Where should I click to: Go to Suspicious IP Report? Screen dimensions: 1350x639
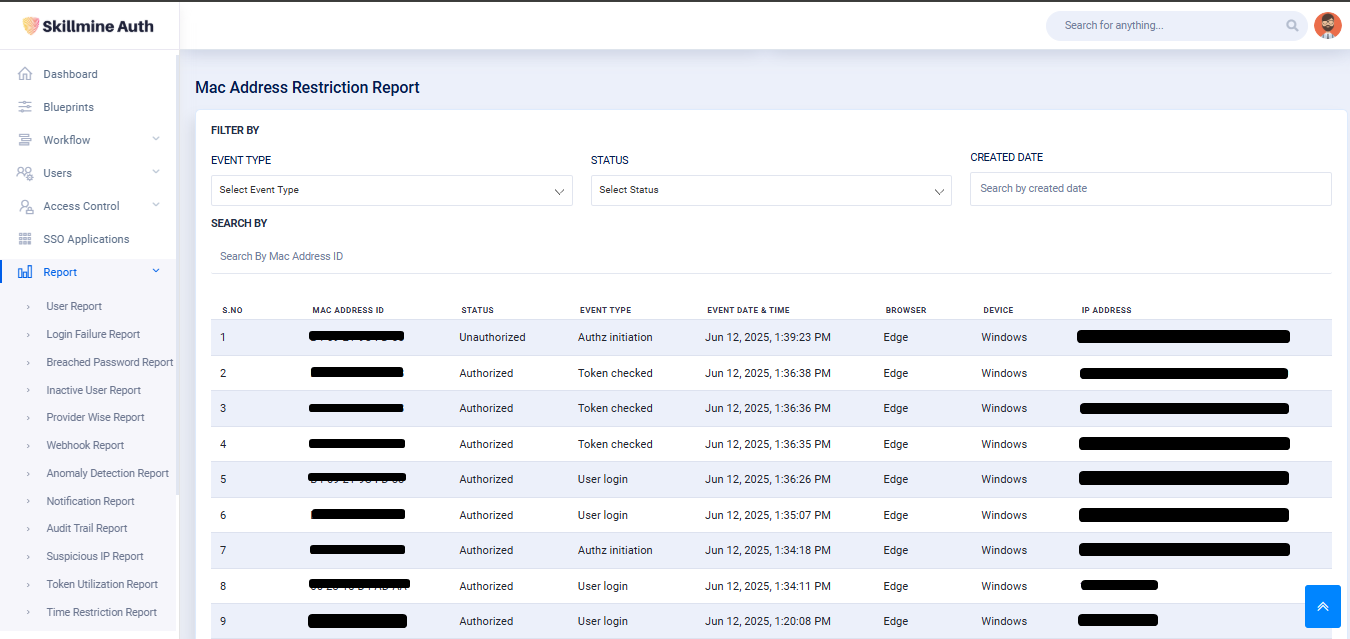95,556
